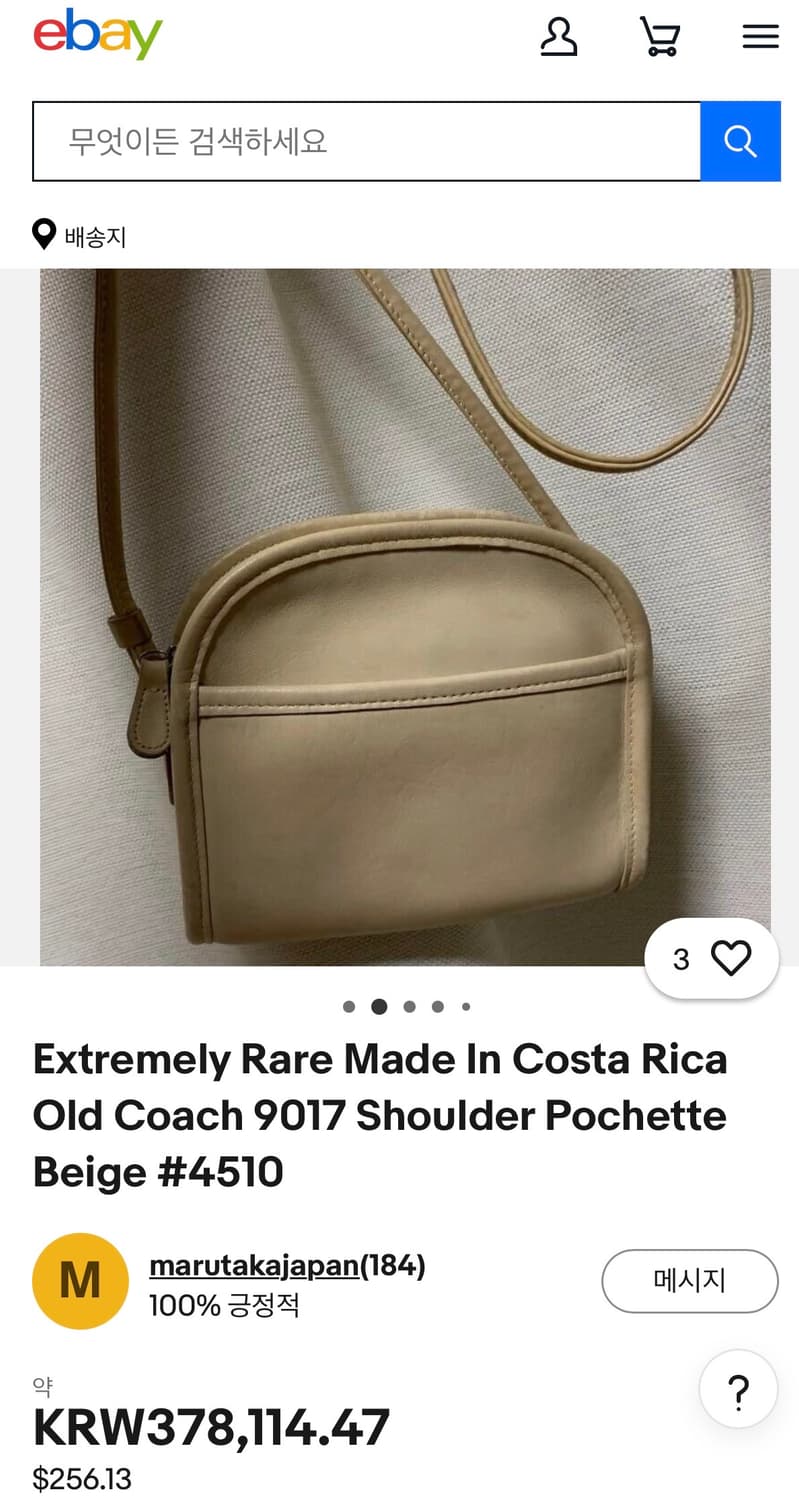This screenshot has height=1500, width=799.
Task: Select the fourth image carousel dot
Action: (438, 1007)
